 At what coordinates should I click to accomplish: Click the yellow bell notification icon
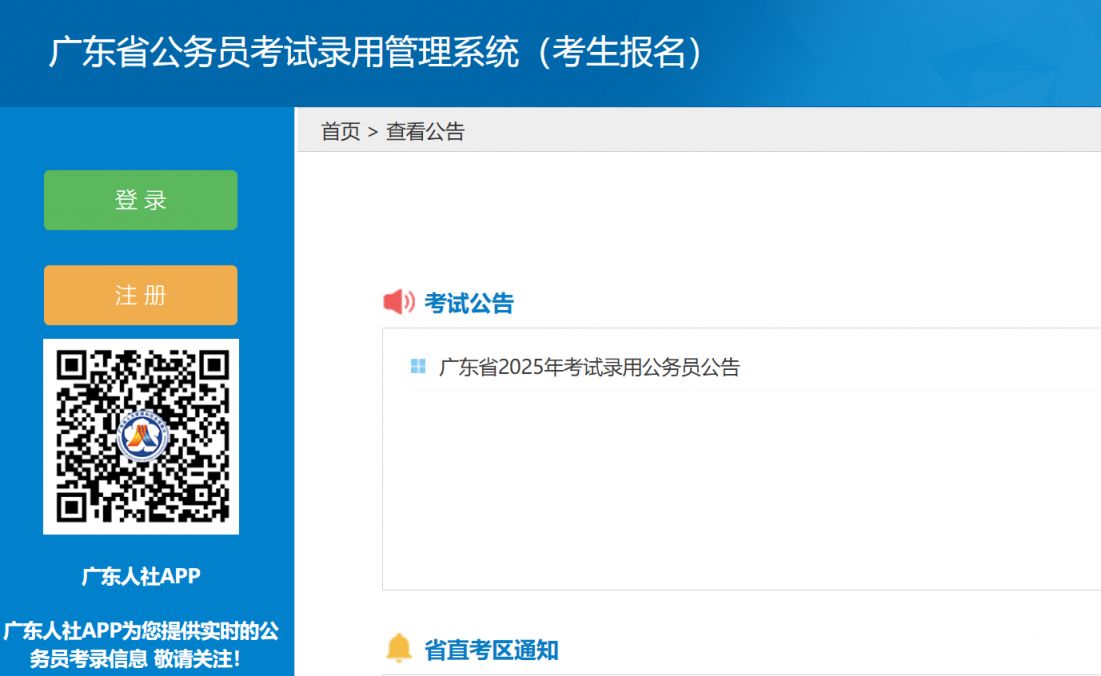pos(398,648)
